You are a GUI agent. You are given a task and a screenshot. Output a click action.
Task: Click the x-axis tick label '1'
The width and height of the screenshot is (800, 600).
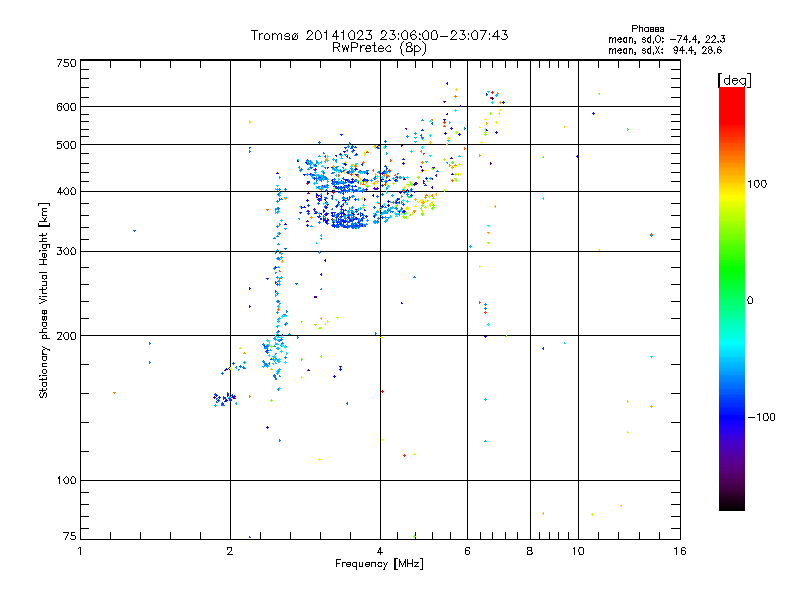pyautogui.click(x=80, y=551)
